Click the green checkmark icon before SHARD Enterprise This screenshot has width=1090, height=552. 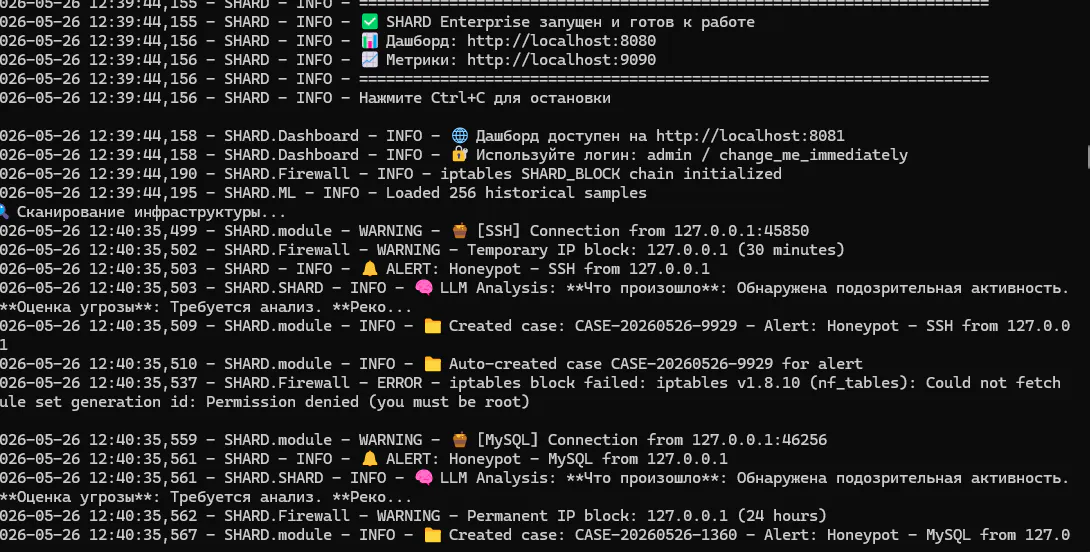point(369,22)
